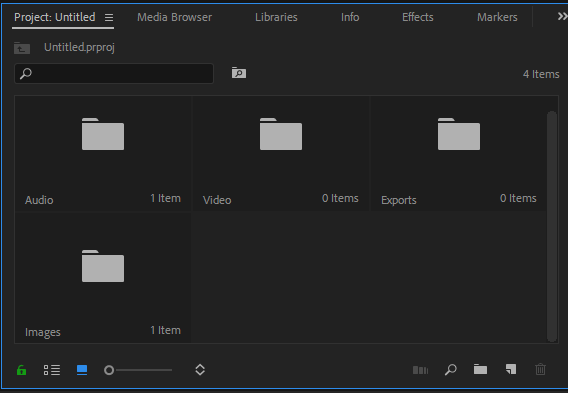Image resolution: width=568 pixels, height=393 pixels.
Task: Select the Exports bin folder thumbnail
Action: point(459,134)
